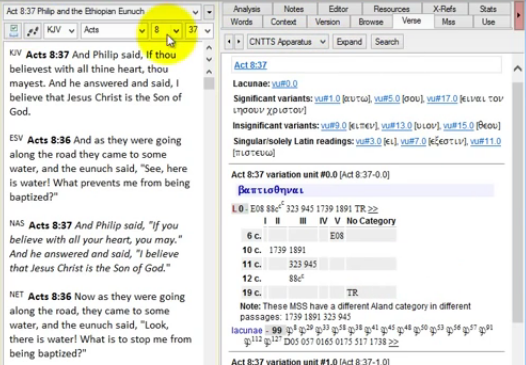Open the vu#11.0 variant link
526x365 pixels.
click(x=485, y=142)
